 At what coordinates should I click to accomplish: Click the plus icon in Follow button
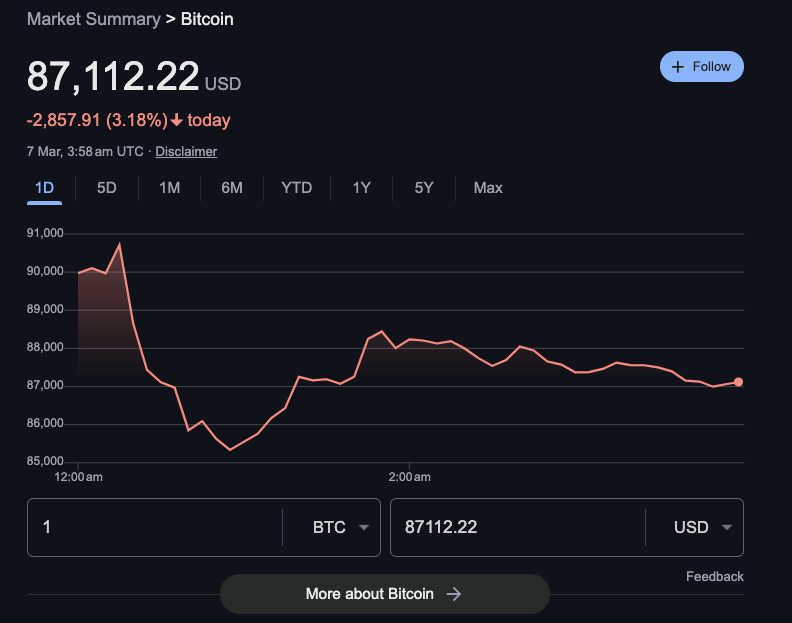tap(678, 67)
